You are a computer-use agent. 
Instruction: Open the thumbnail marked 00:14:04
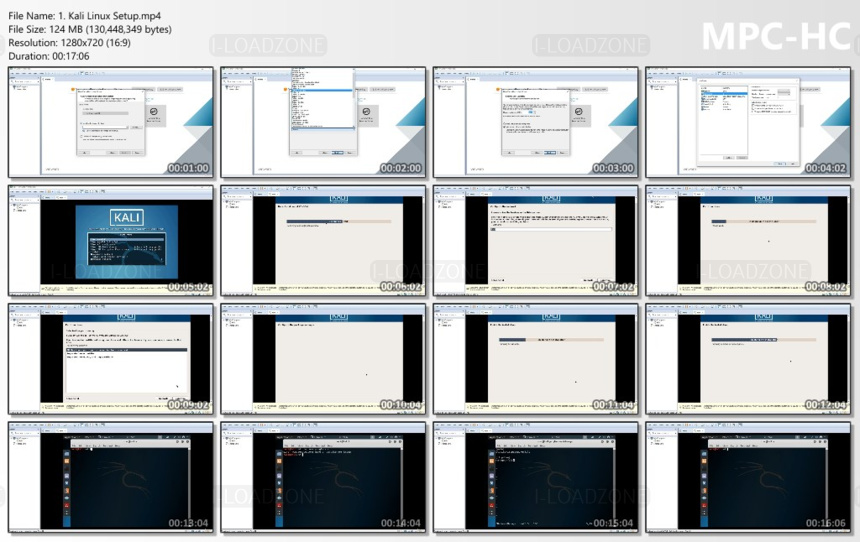pos(323,477)
